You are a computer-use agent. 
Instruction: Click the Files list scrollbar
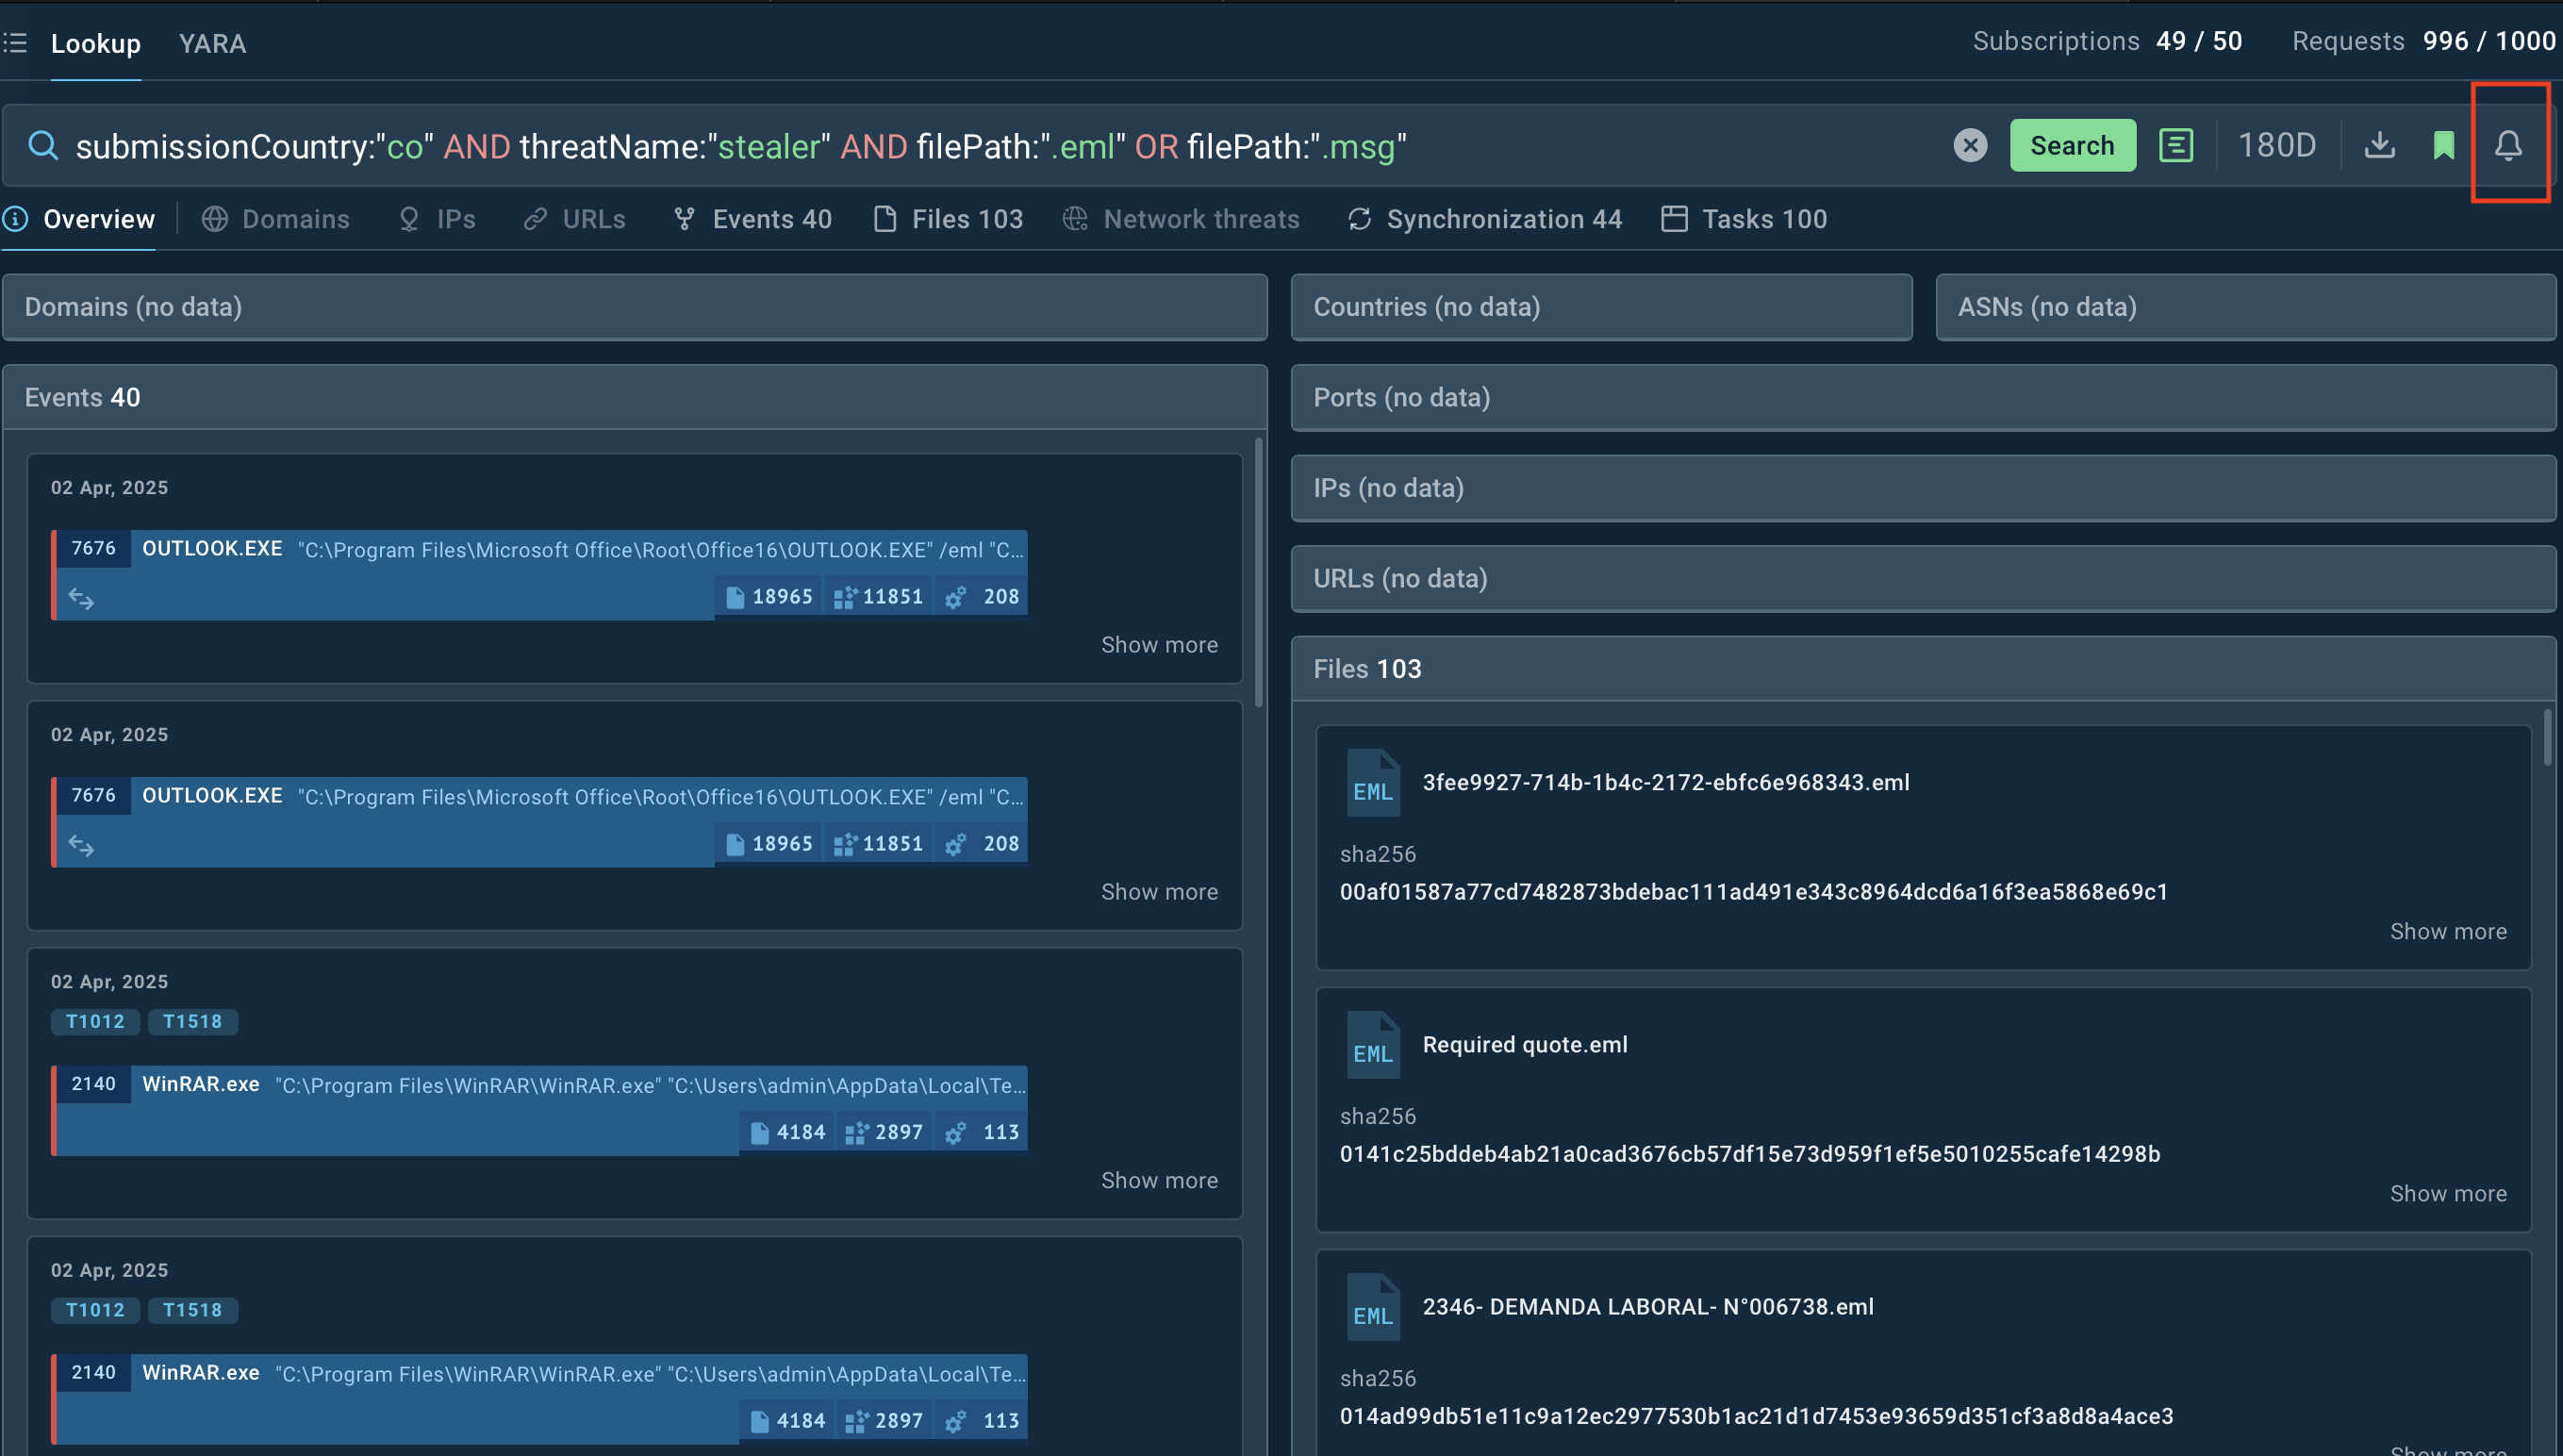tap(2547, 738)
